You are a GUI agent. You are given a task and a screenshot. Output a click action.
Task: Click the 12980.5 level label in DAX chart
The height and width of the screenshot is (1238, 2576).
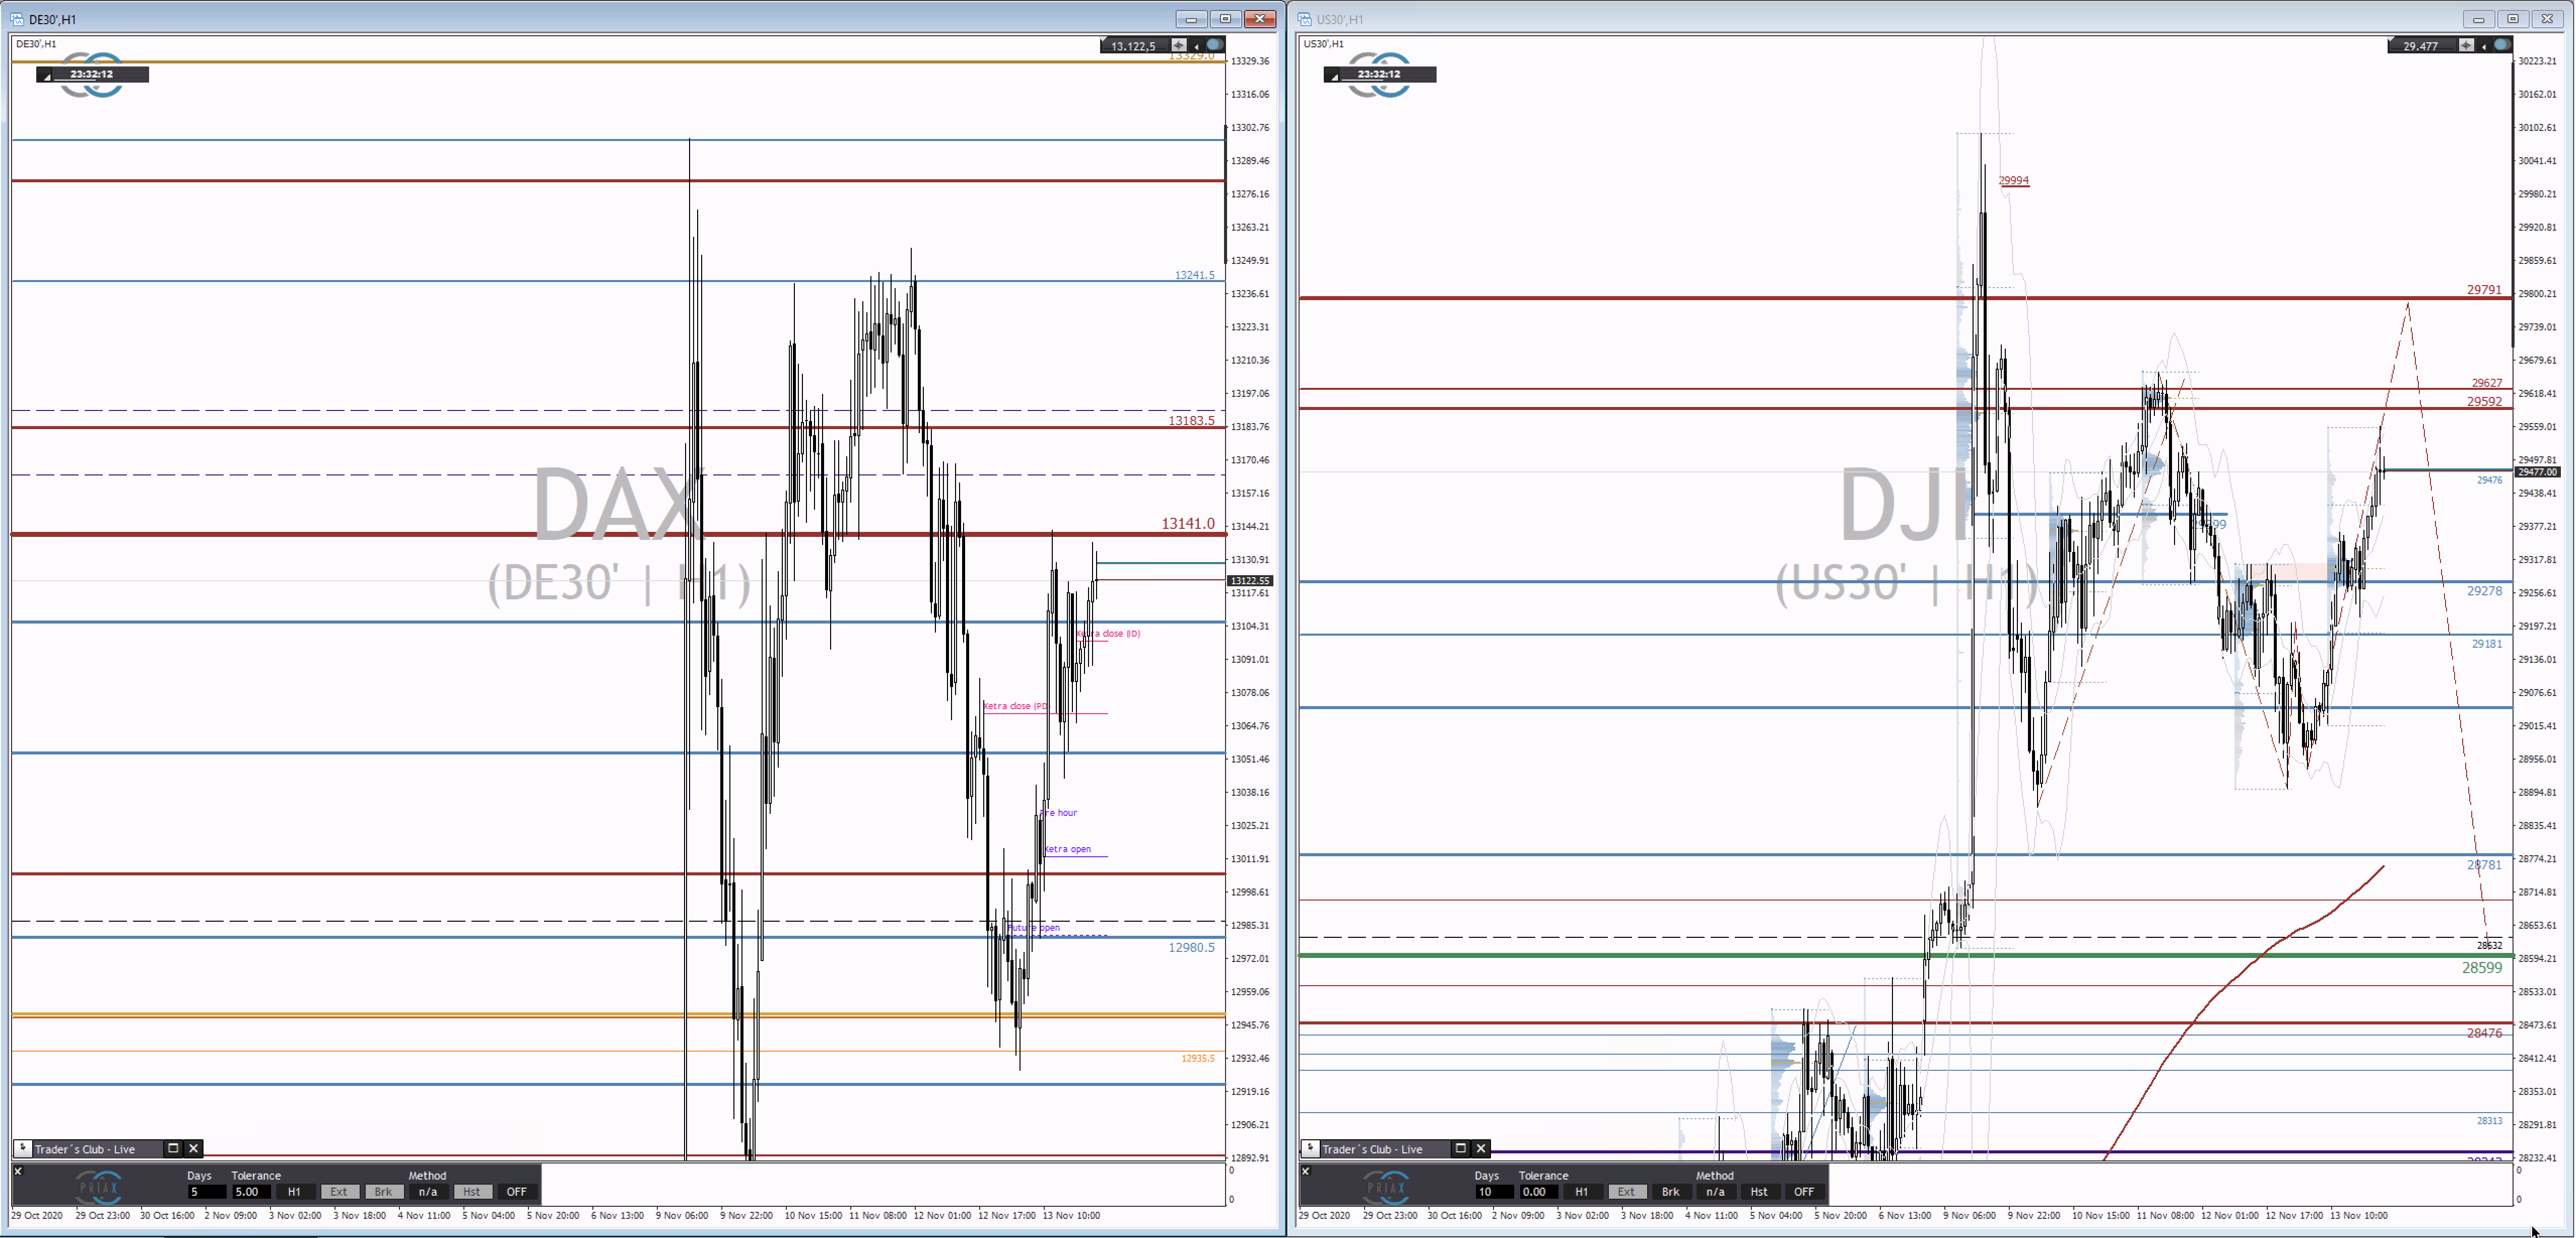pyautogui.click(x=1191, y=947)
